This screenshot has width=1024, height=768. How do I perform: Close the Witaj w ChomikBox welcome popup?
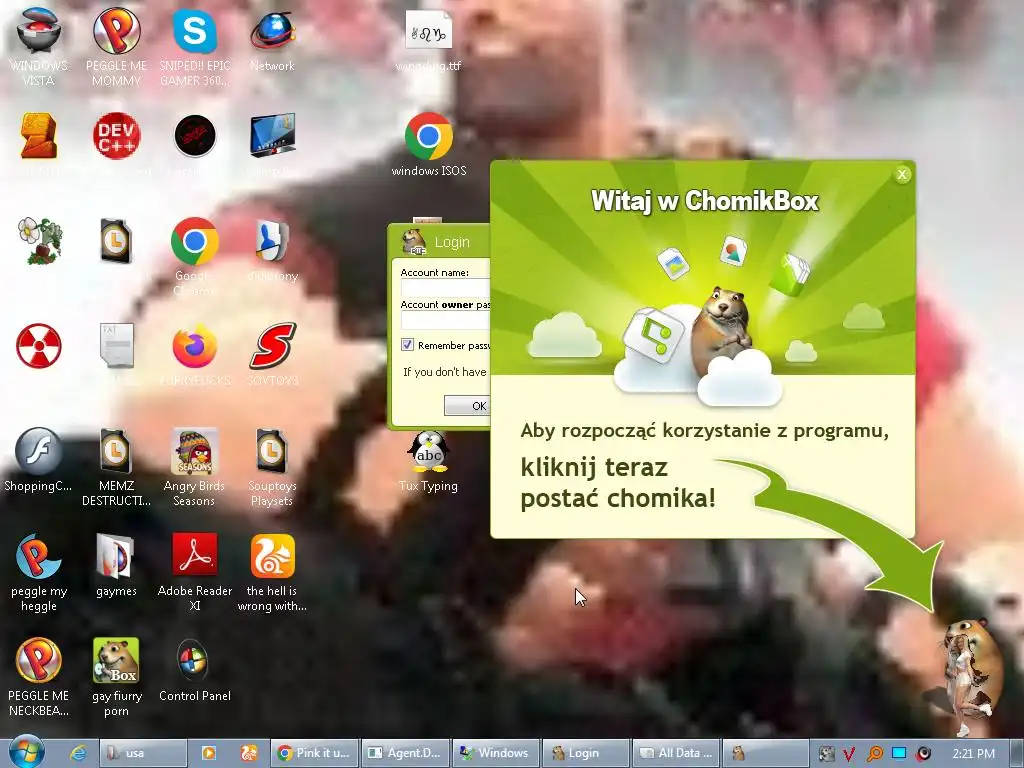click(902, 174)
